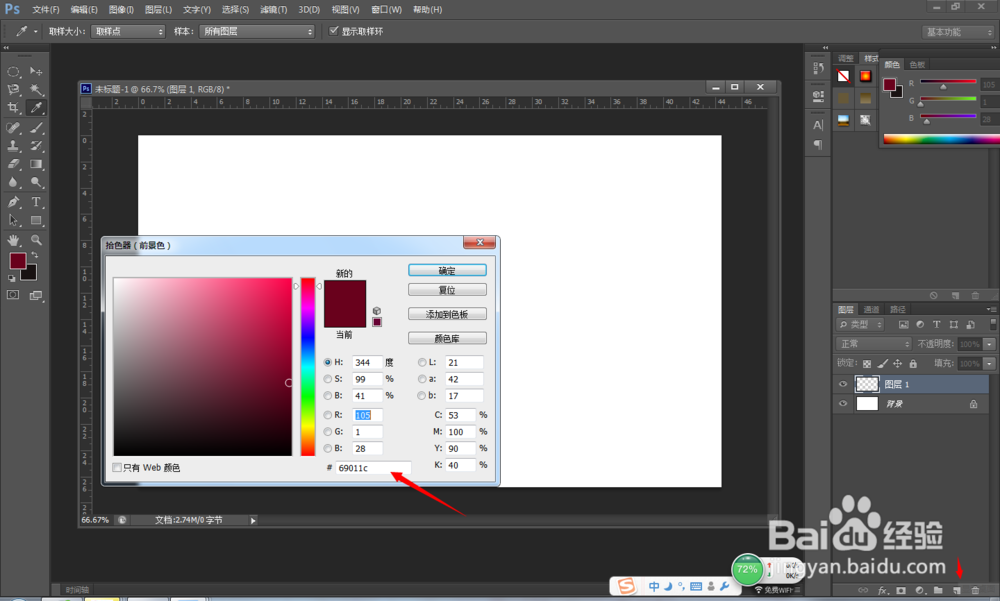Select the Eraser tool

pos(13,165)
